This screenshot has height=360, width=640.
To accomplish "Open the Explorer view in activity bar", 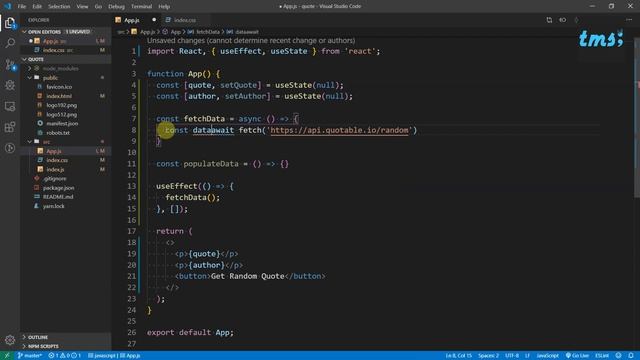I will tap(10, 23).
